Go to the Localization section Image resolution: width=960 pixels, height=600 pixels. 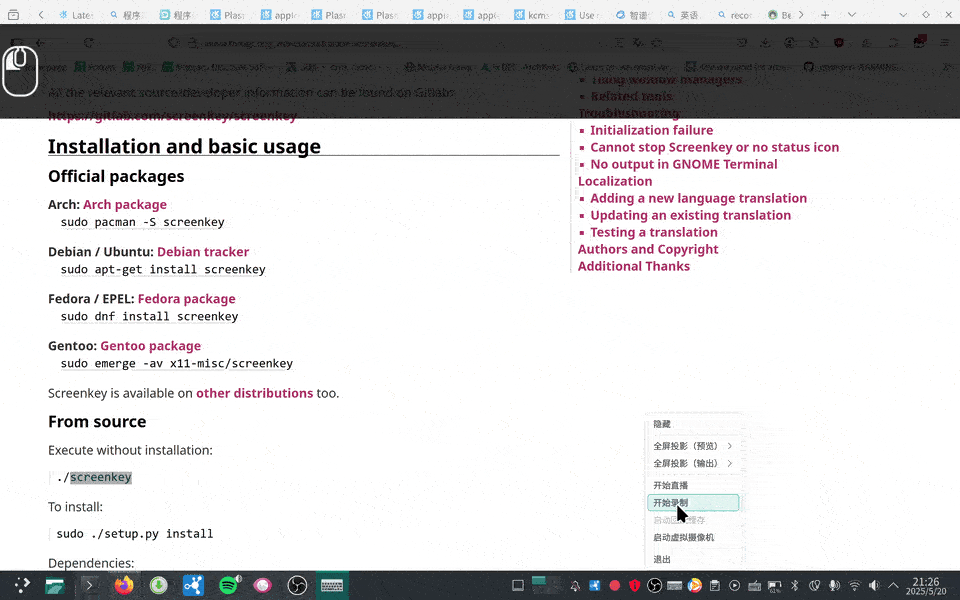click(x=615, y=181)
